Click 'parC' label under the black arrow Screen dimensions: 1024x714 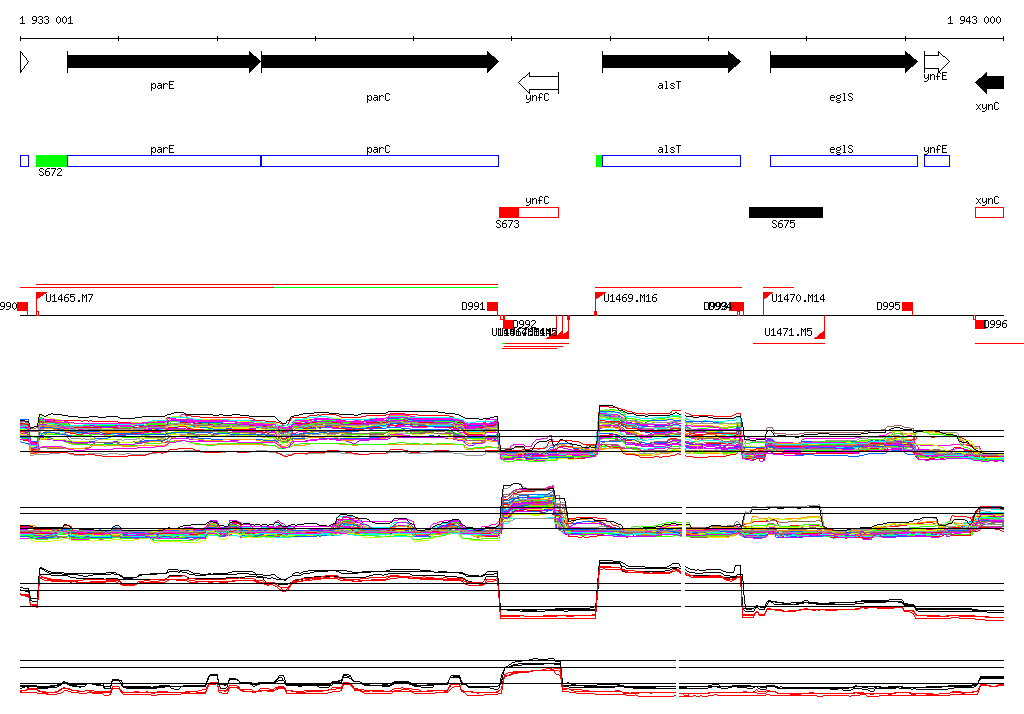point(378,97)
